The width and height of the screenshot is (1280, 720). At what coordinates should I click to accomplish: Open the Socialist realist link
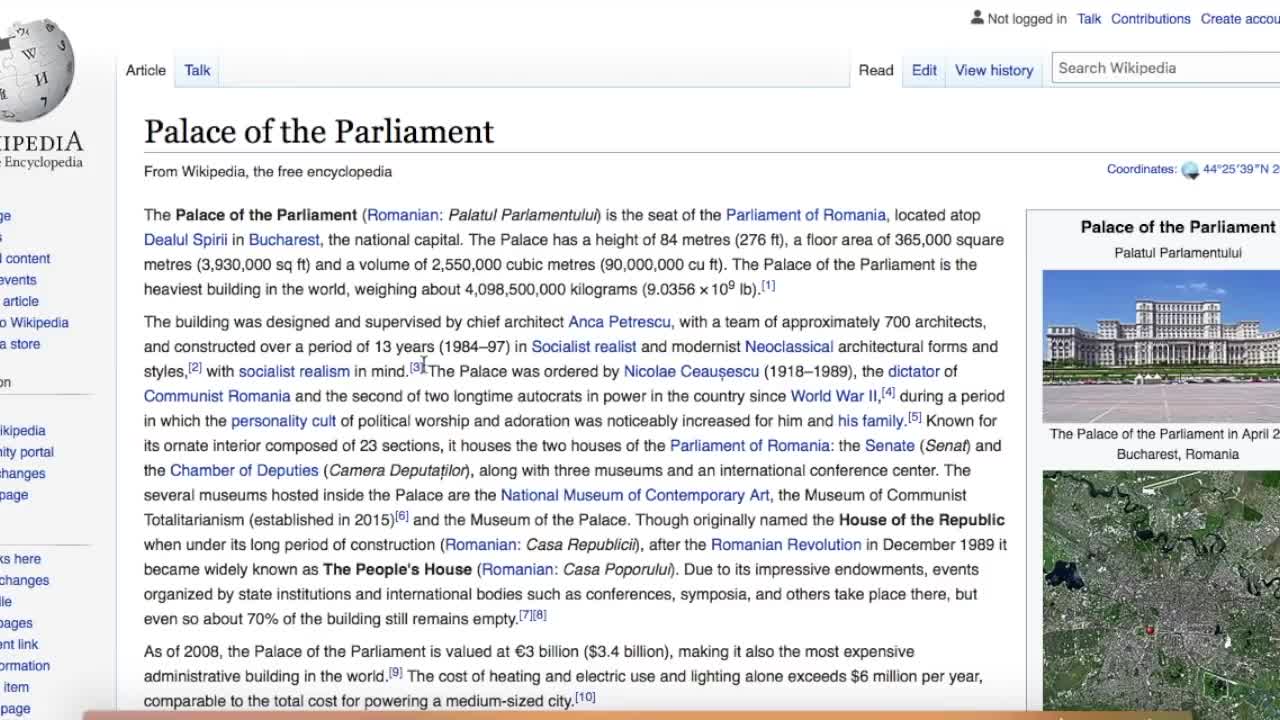(x=584, y=347)
